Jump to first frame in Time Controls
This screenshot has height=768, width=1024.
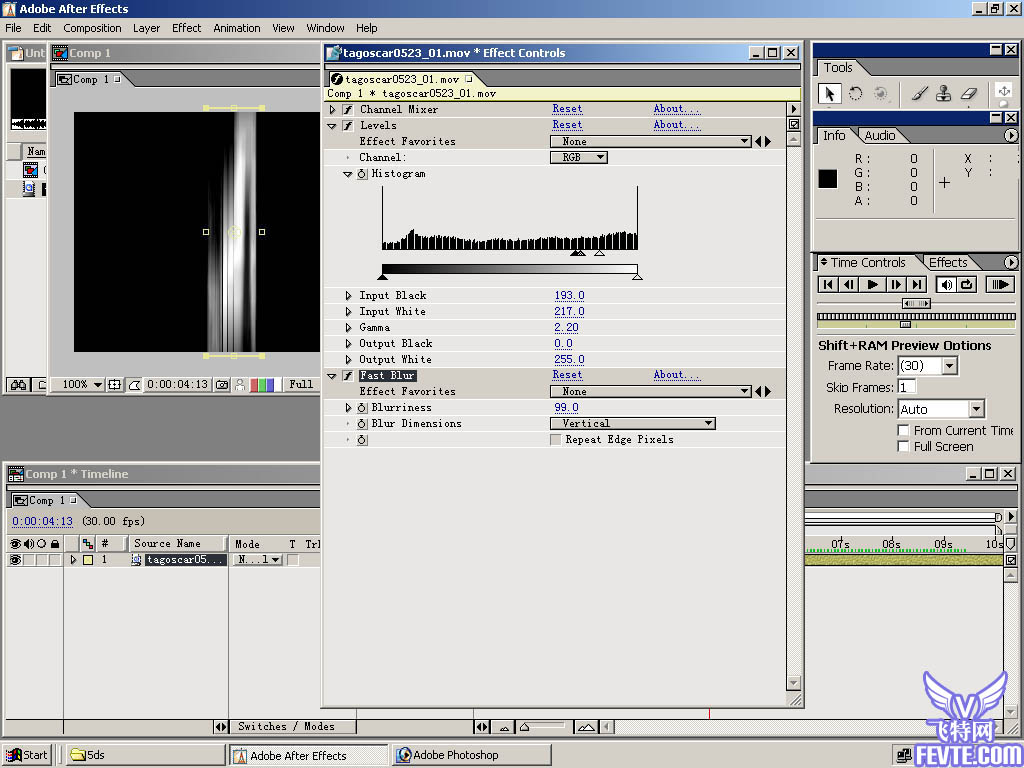[x=828, y=284]
